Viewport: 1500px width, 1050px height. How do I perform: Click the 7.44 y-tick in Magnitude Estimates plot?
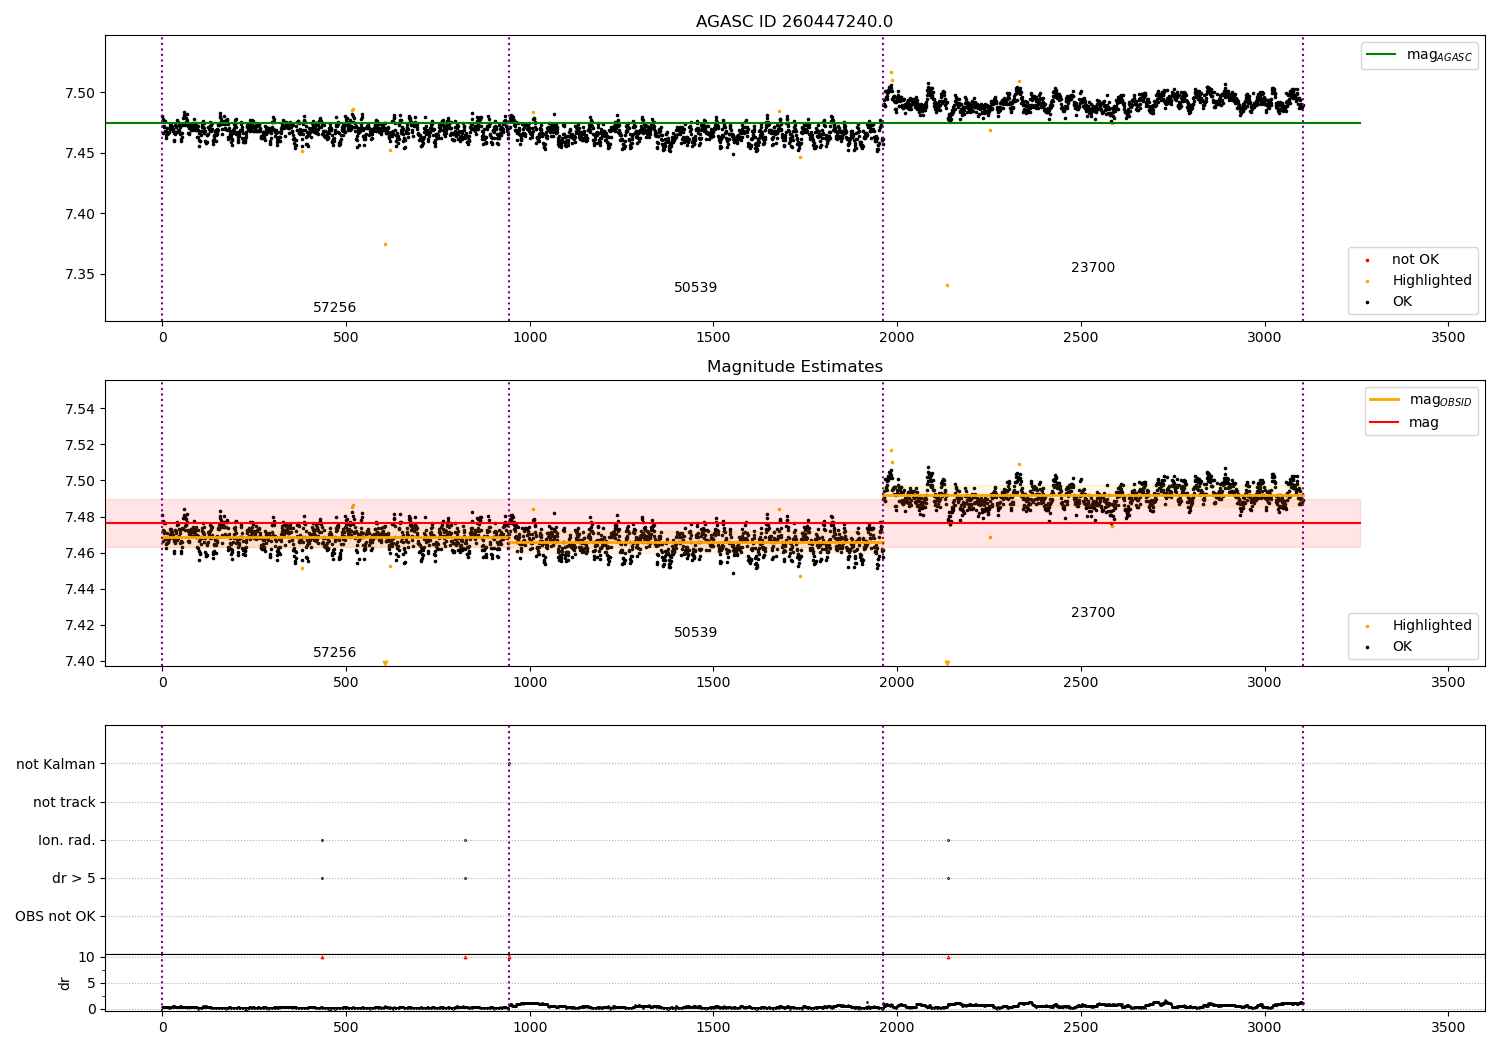click(80, 589)
